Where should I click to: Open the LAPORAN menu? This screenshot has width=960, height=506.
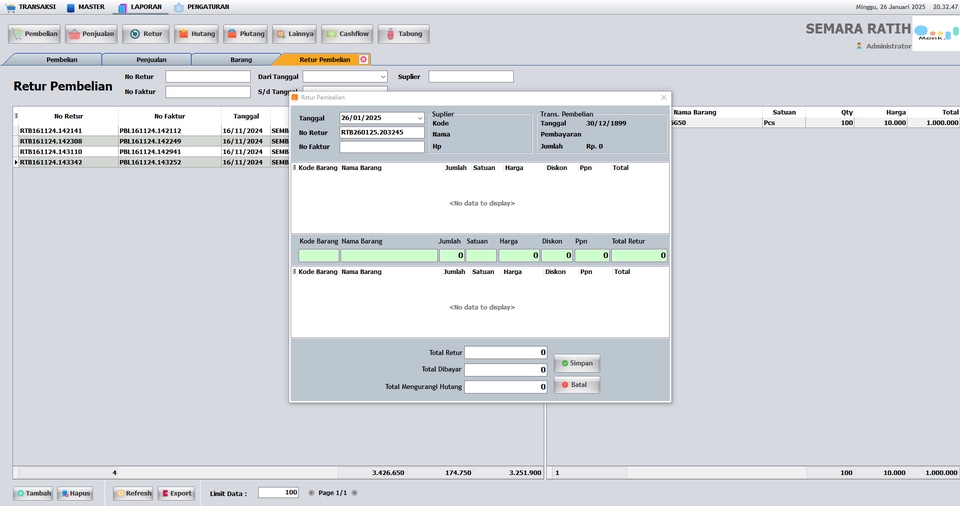click(140, 7)
